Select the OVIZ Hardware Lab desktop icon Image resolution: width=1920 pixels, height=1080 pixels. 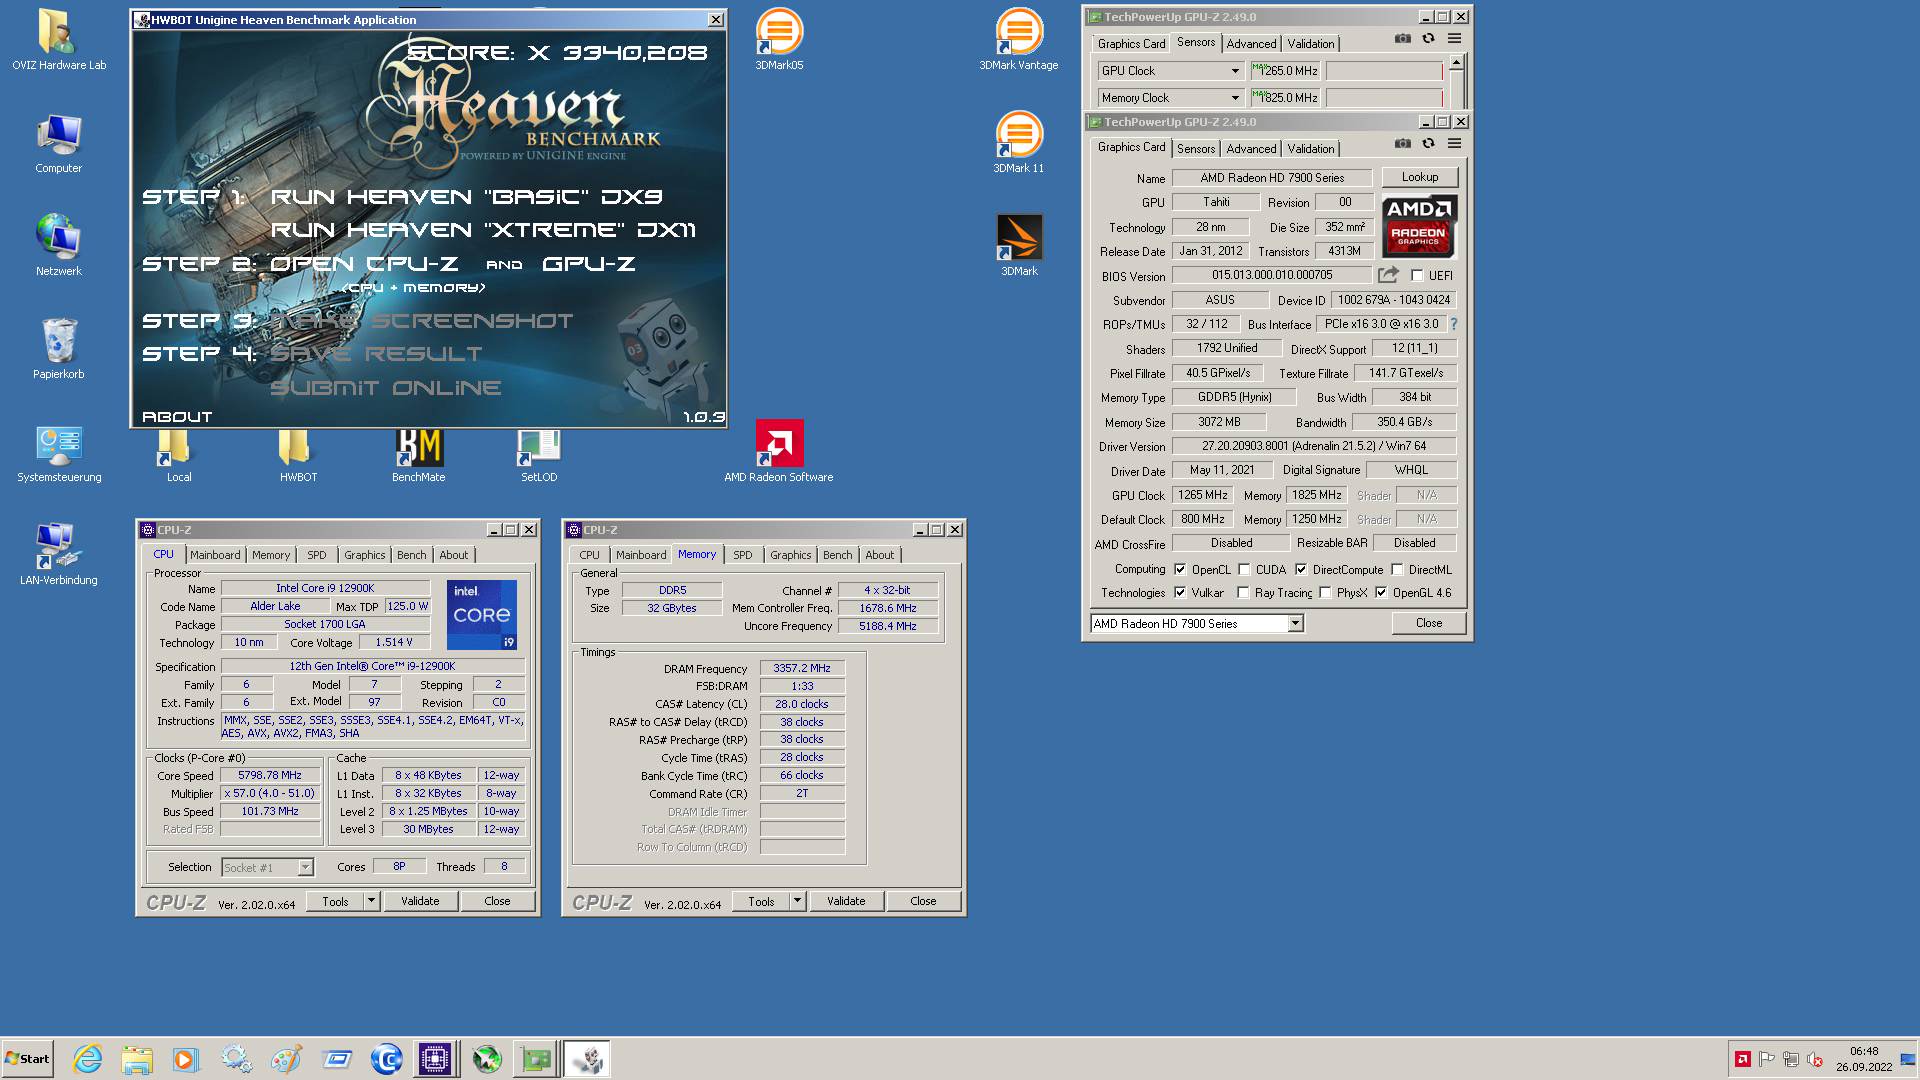pos(59,39)
